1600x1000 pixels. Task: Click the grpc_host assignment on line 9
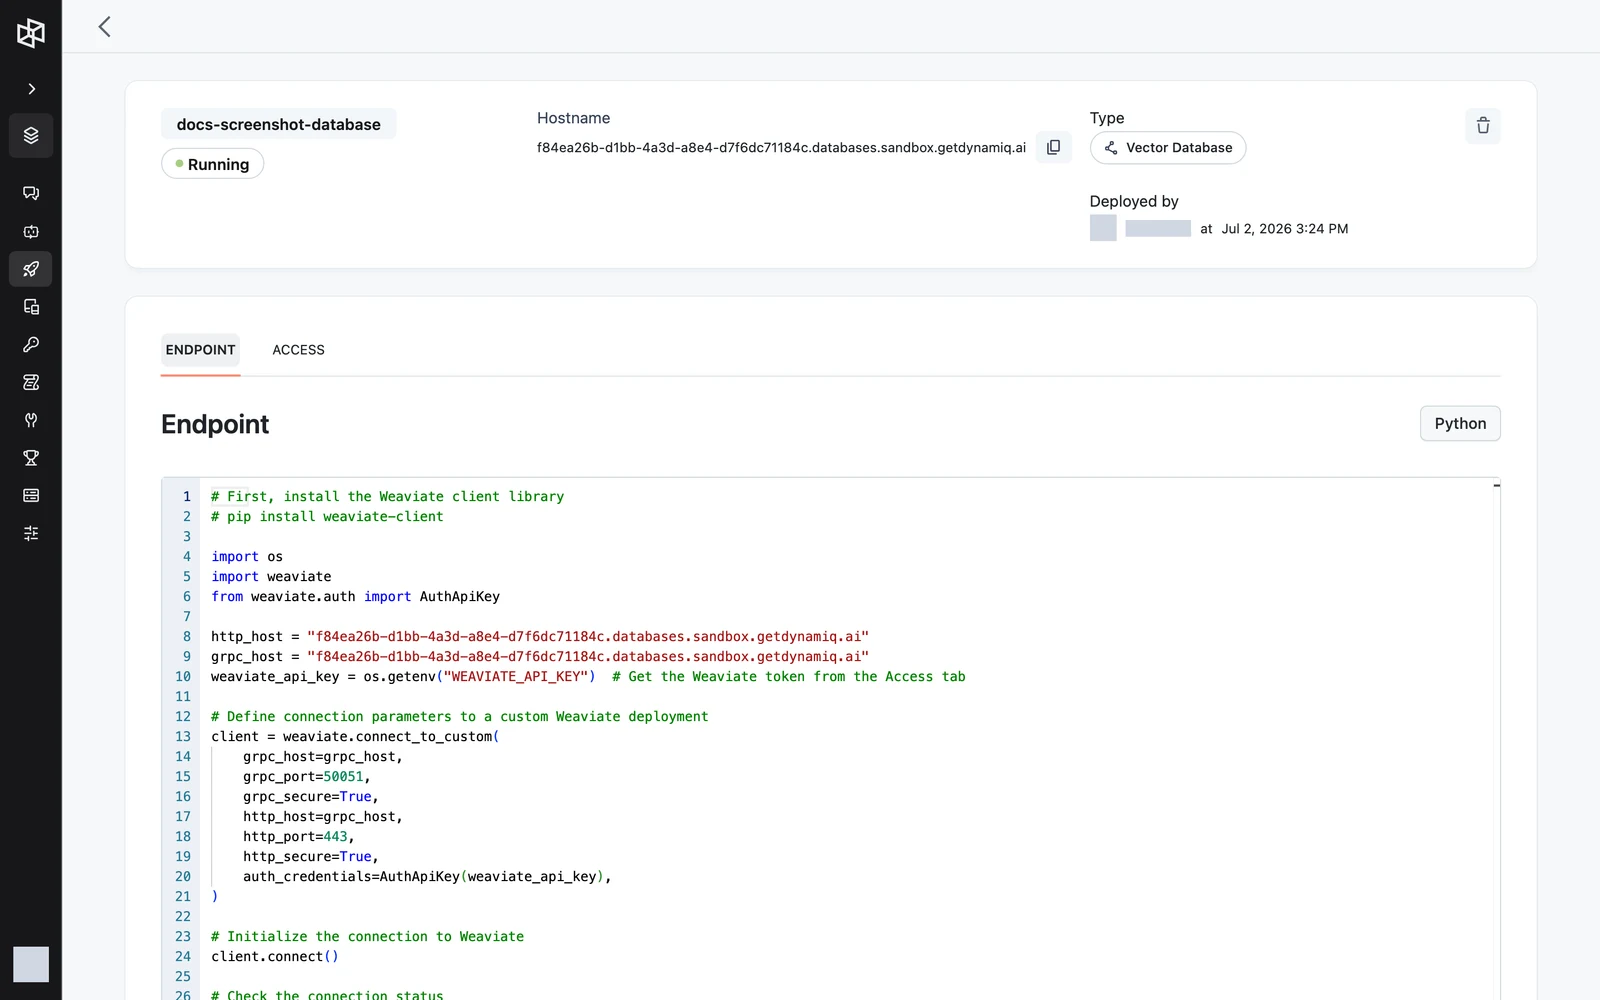[540, 657]
